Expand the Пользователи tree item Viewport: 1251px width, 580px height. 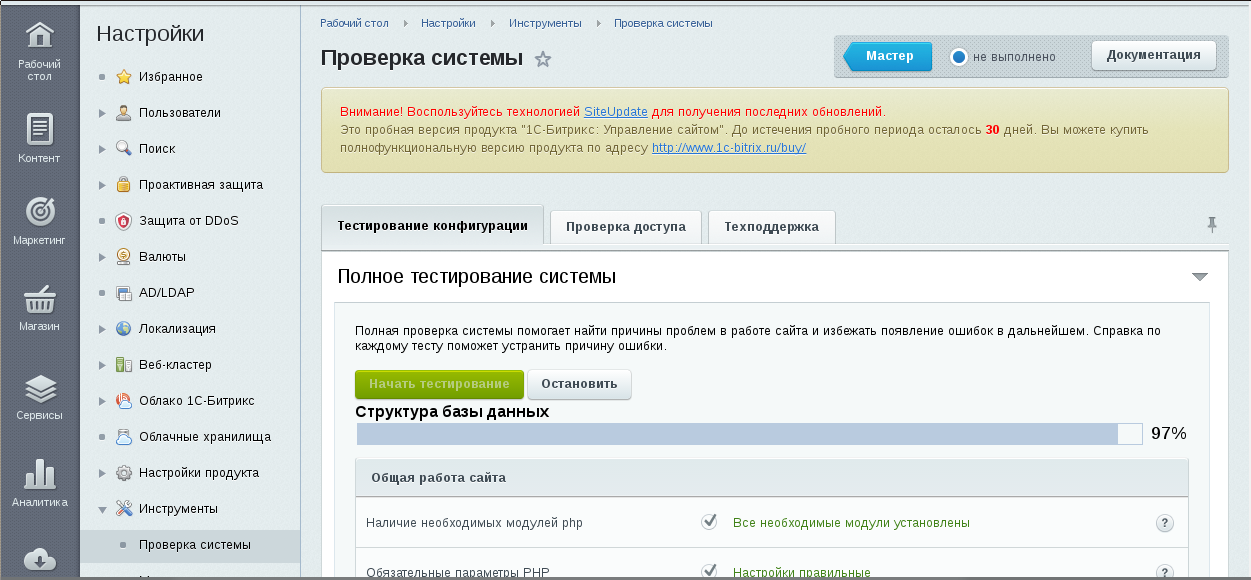pos(102,113)
